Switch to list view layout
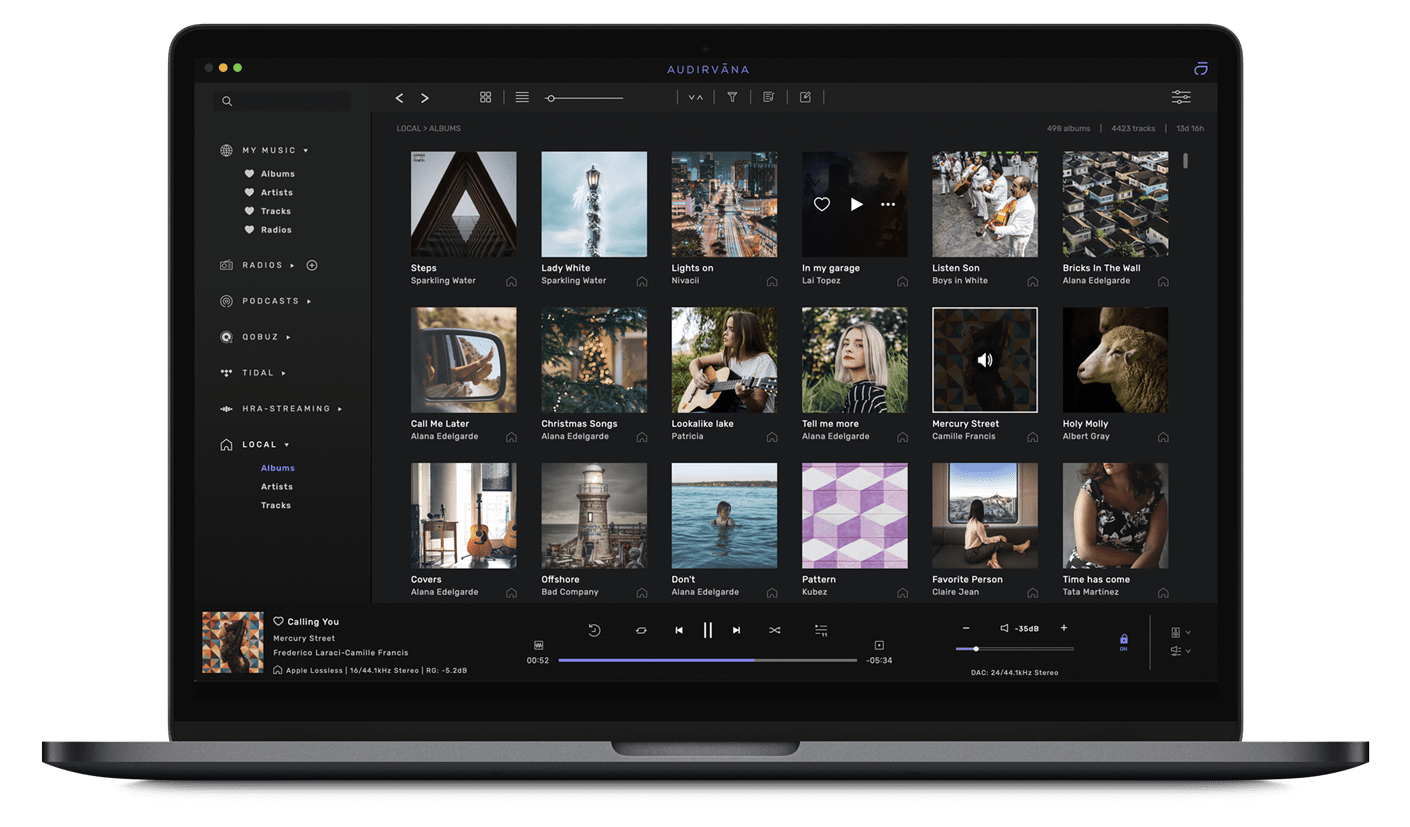Image resolution: width=1410 pixels, height=827 pixels. (x=522, y=97)
